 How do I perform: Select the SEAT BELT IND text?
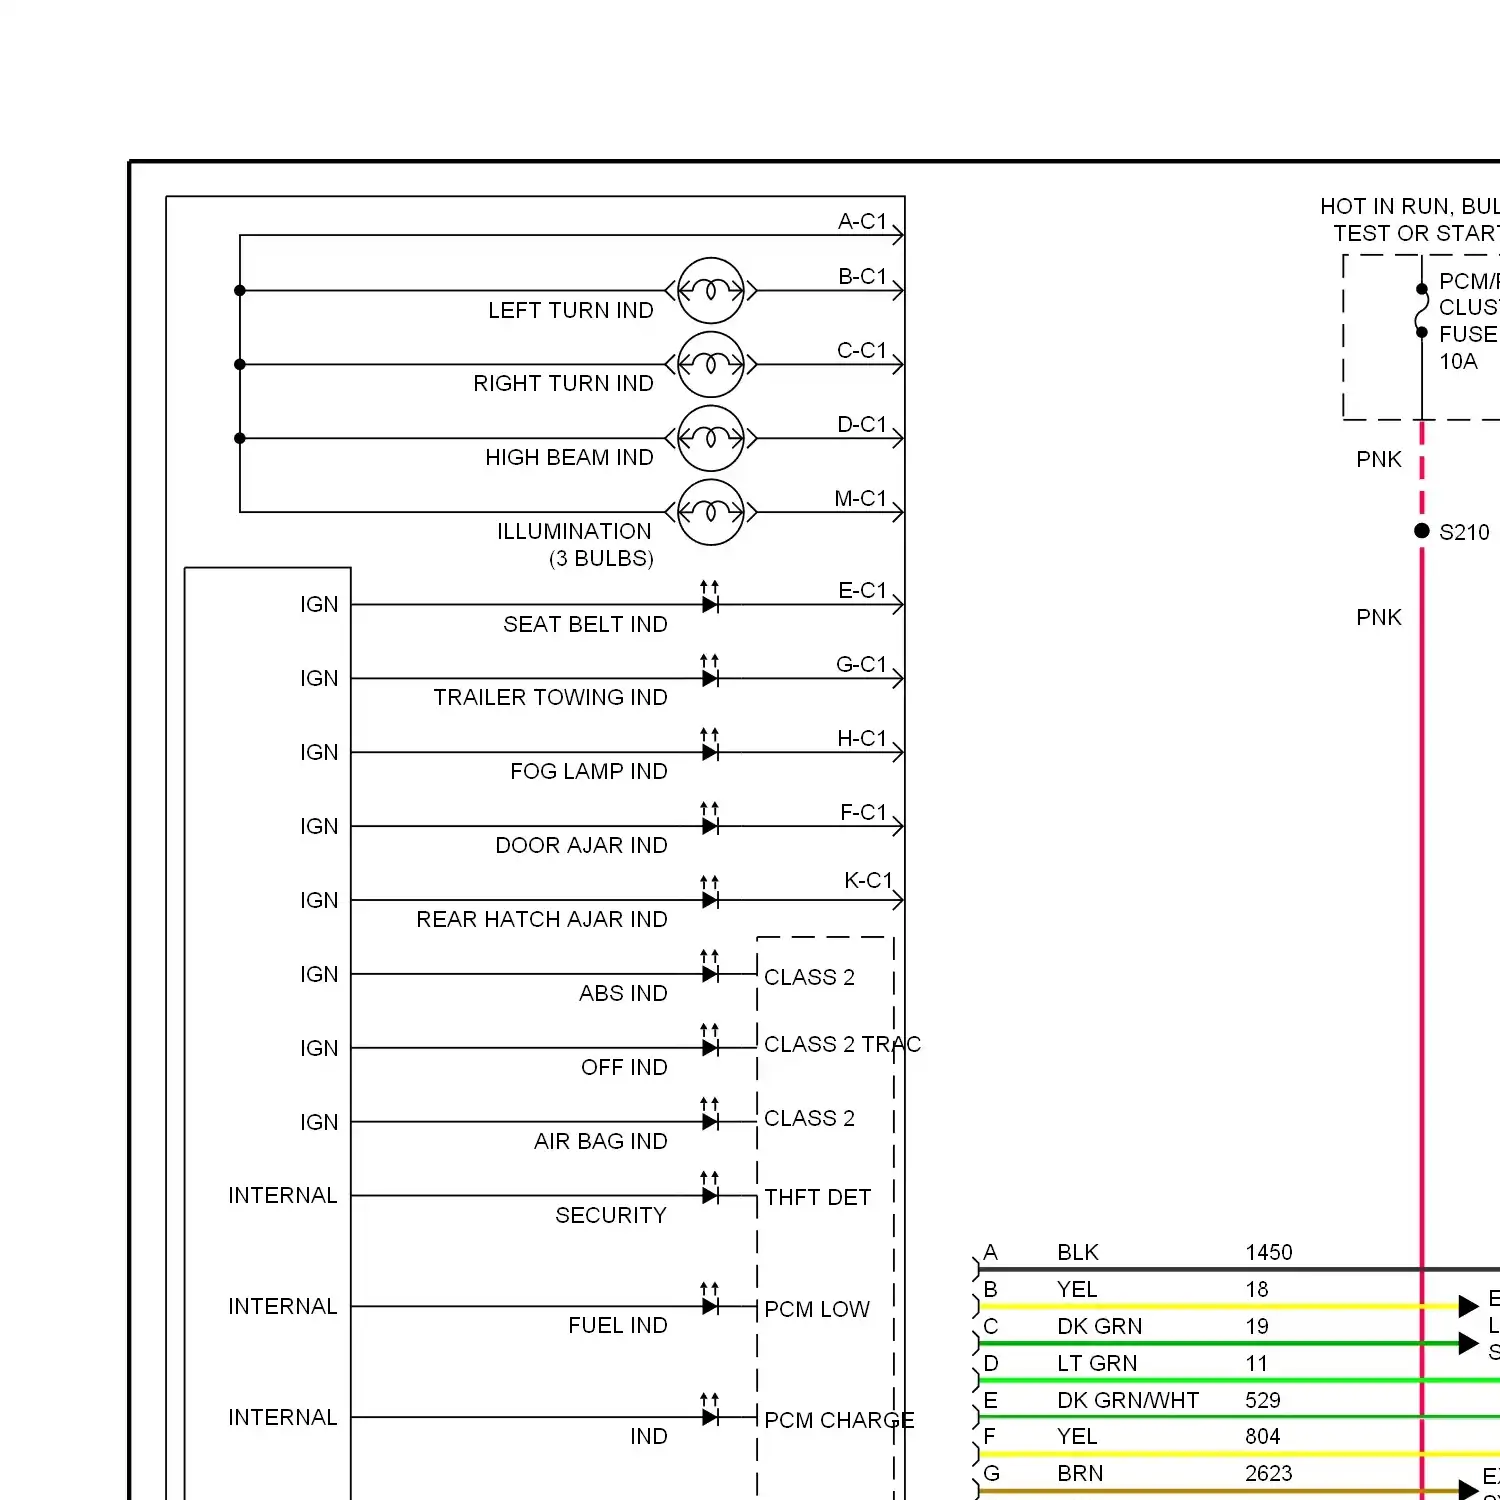(585, 624)
